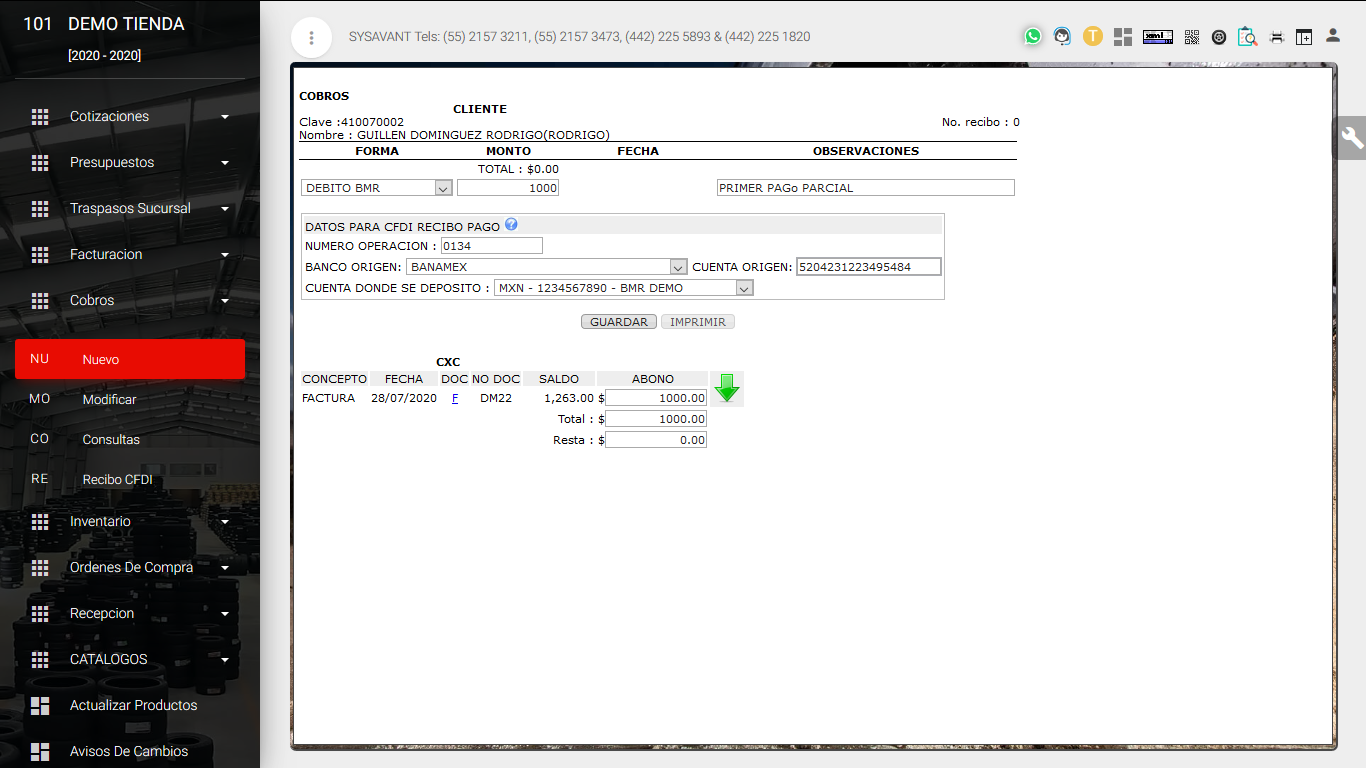
Task: Open Avisos De Cambios in sidebar
Action: (129, 752)
